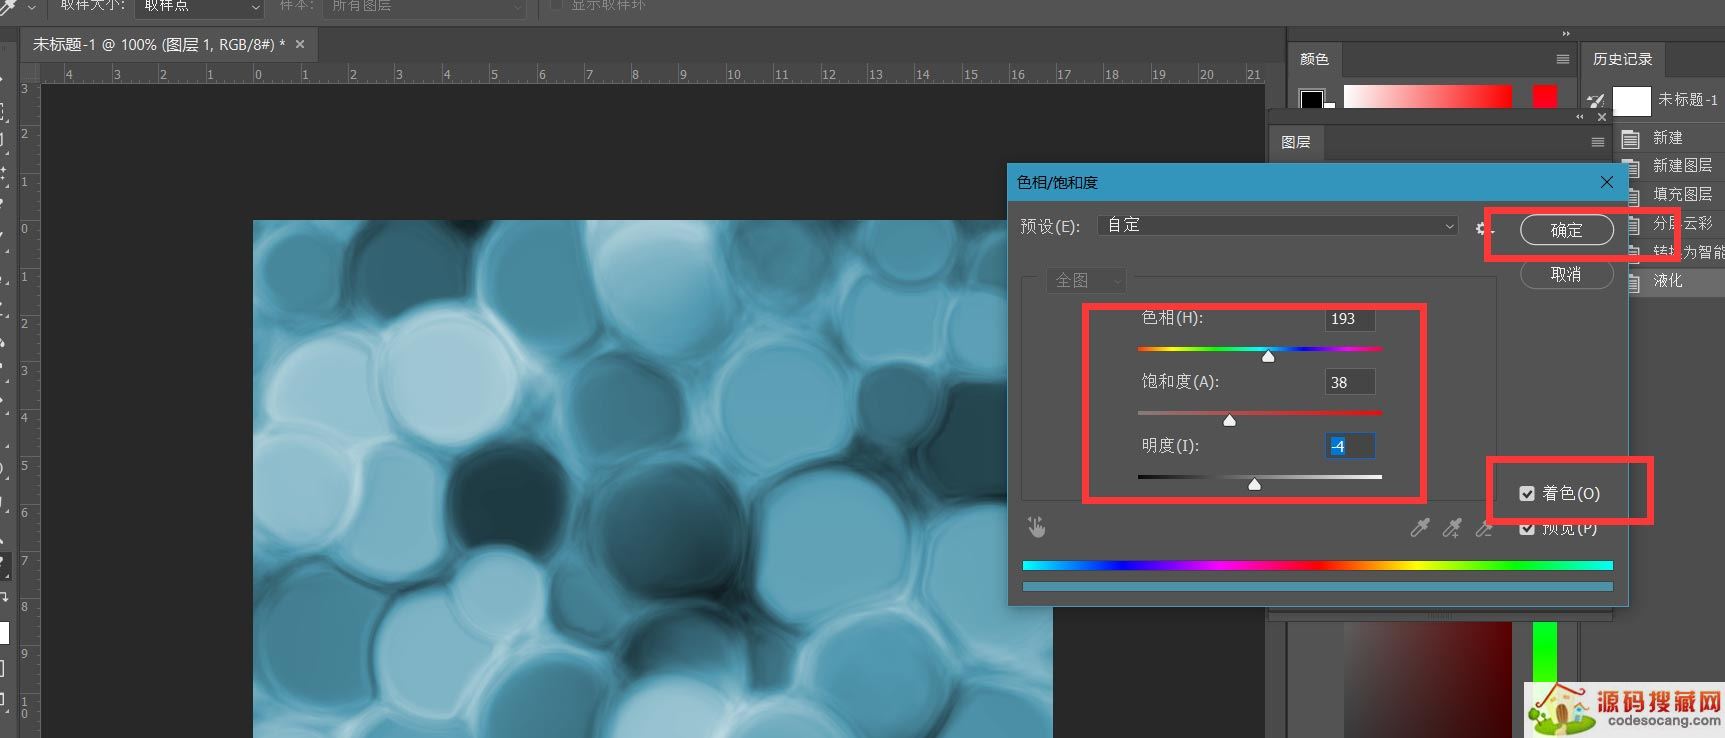Close the 未标题-1 document tab

click(x=299, y=44)
